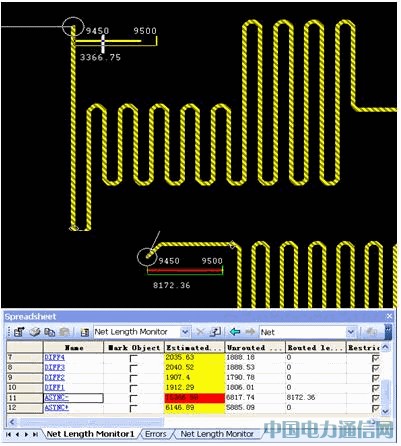Expand the Net combo box
This screenshot has height=446, width=401.
(350, 332)
